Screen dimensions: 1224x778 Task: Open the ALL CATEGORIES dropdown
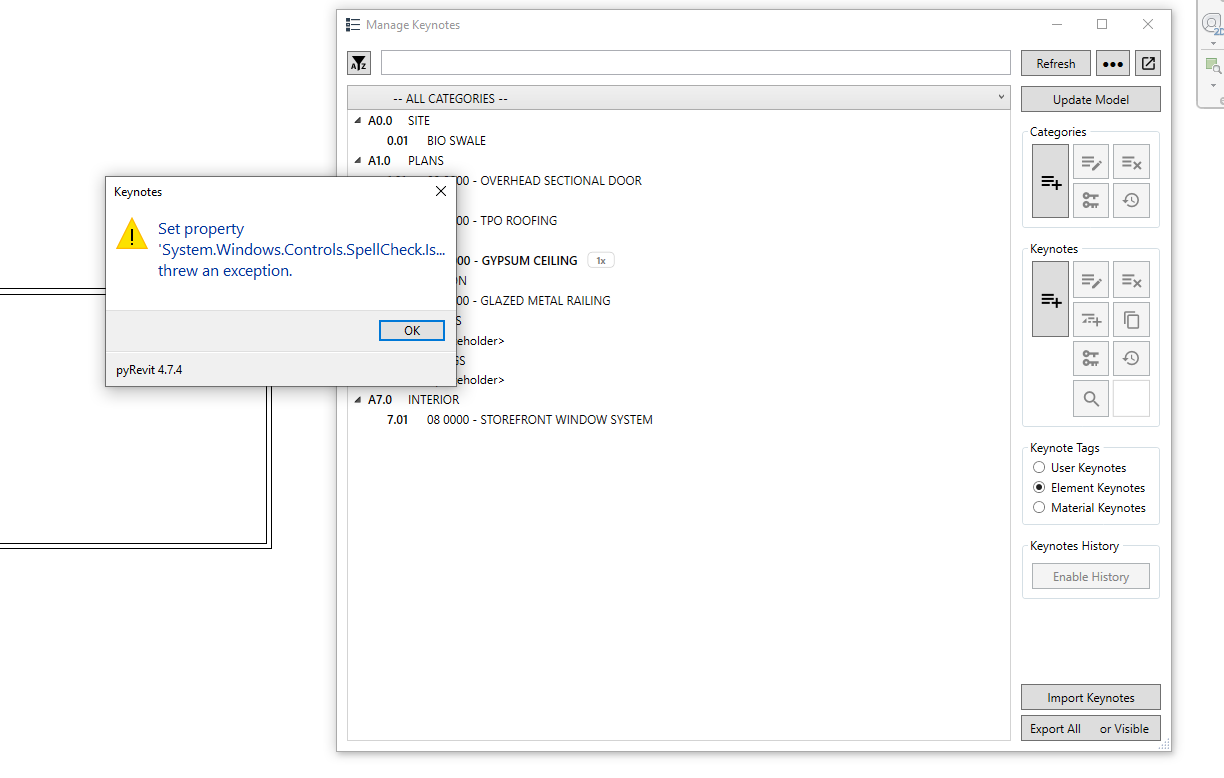pos(678,97)
